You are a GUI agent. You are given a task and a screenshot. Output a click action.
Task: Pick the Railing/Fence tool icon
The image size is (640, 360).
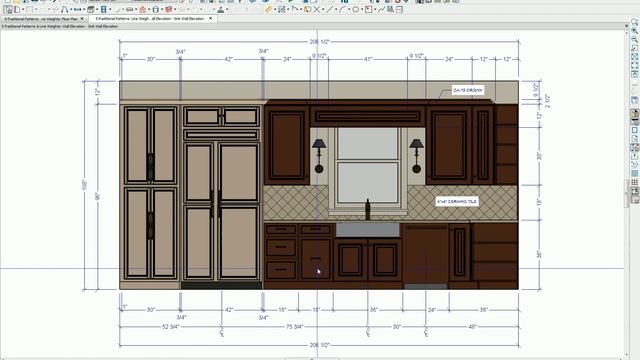coord(78,9)
